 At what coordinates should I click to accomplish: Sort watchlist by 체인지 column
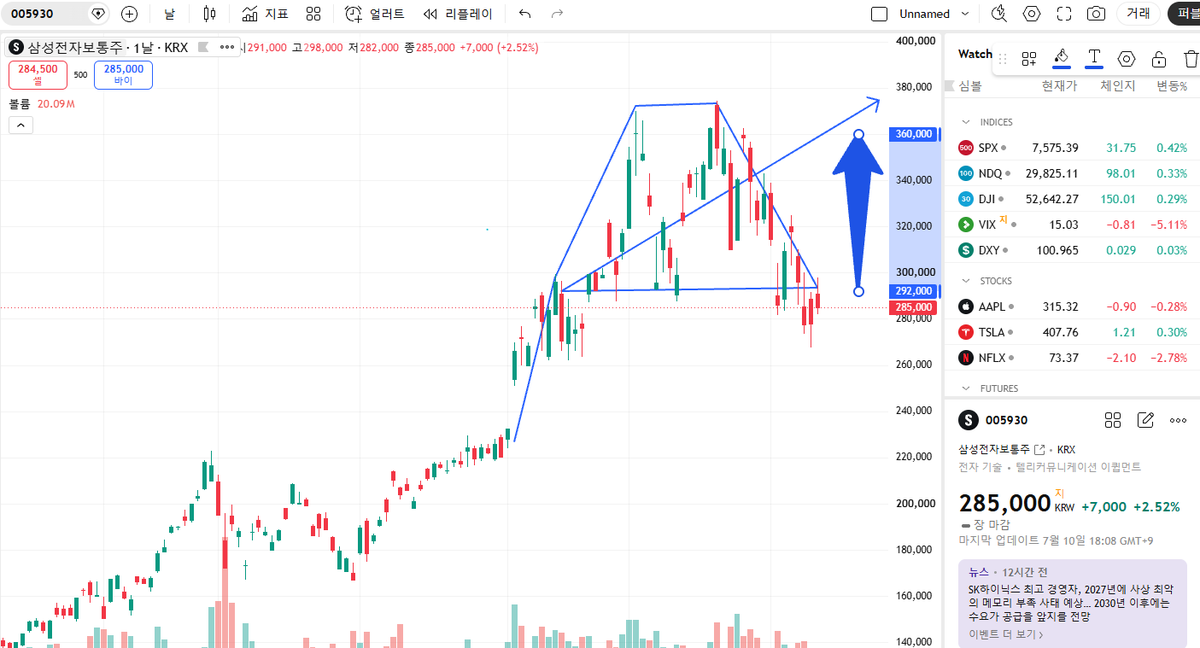coord(1117,86)
